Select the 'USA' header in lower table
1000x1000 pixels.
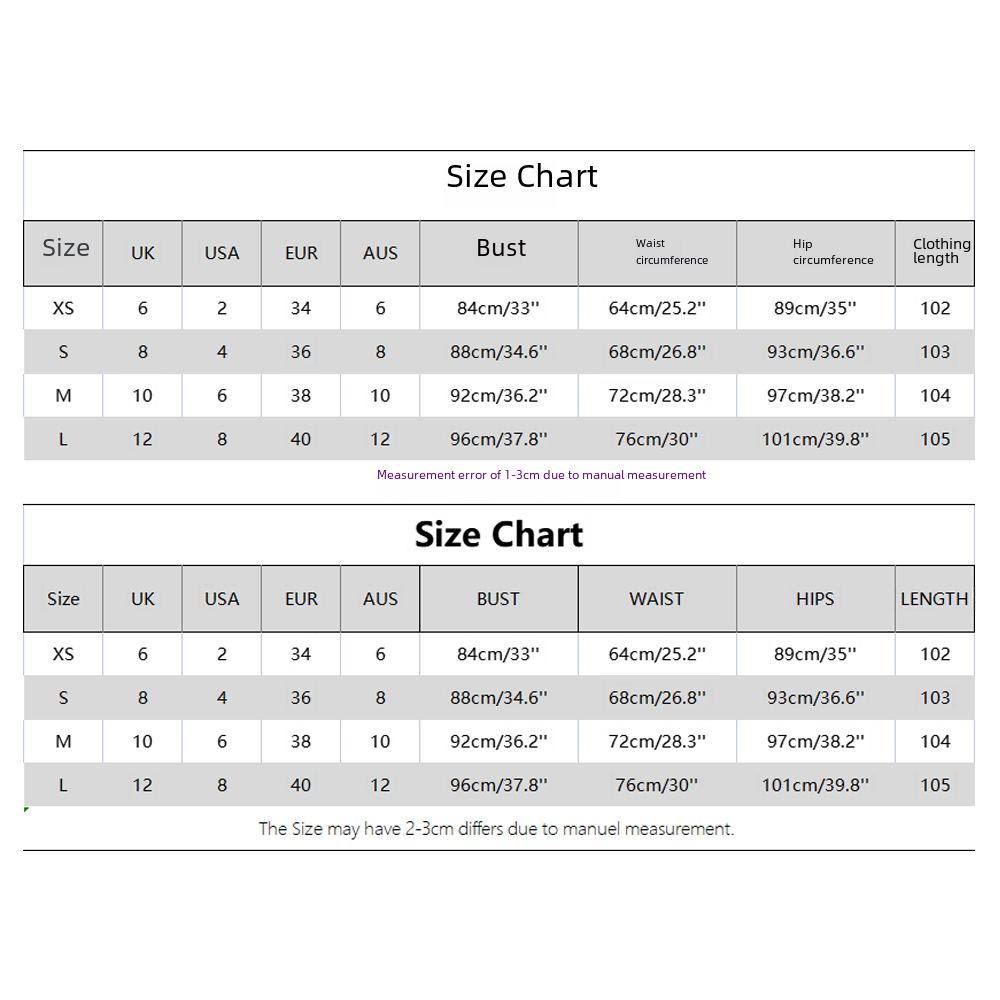[x=222, y=599]
